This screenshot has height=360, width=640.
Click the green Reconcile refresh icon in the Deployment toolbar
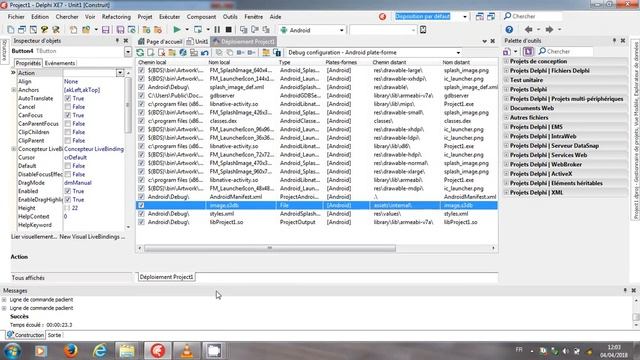(x=140, y=53)
